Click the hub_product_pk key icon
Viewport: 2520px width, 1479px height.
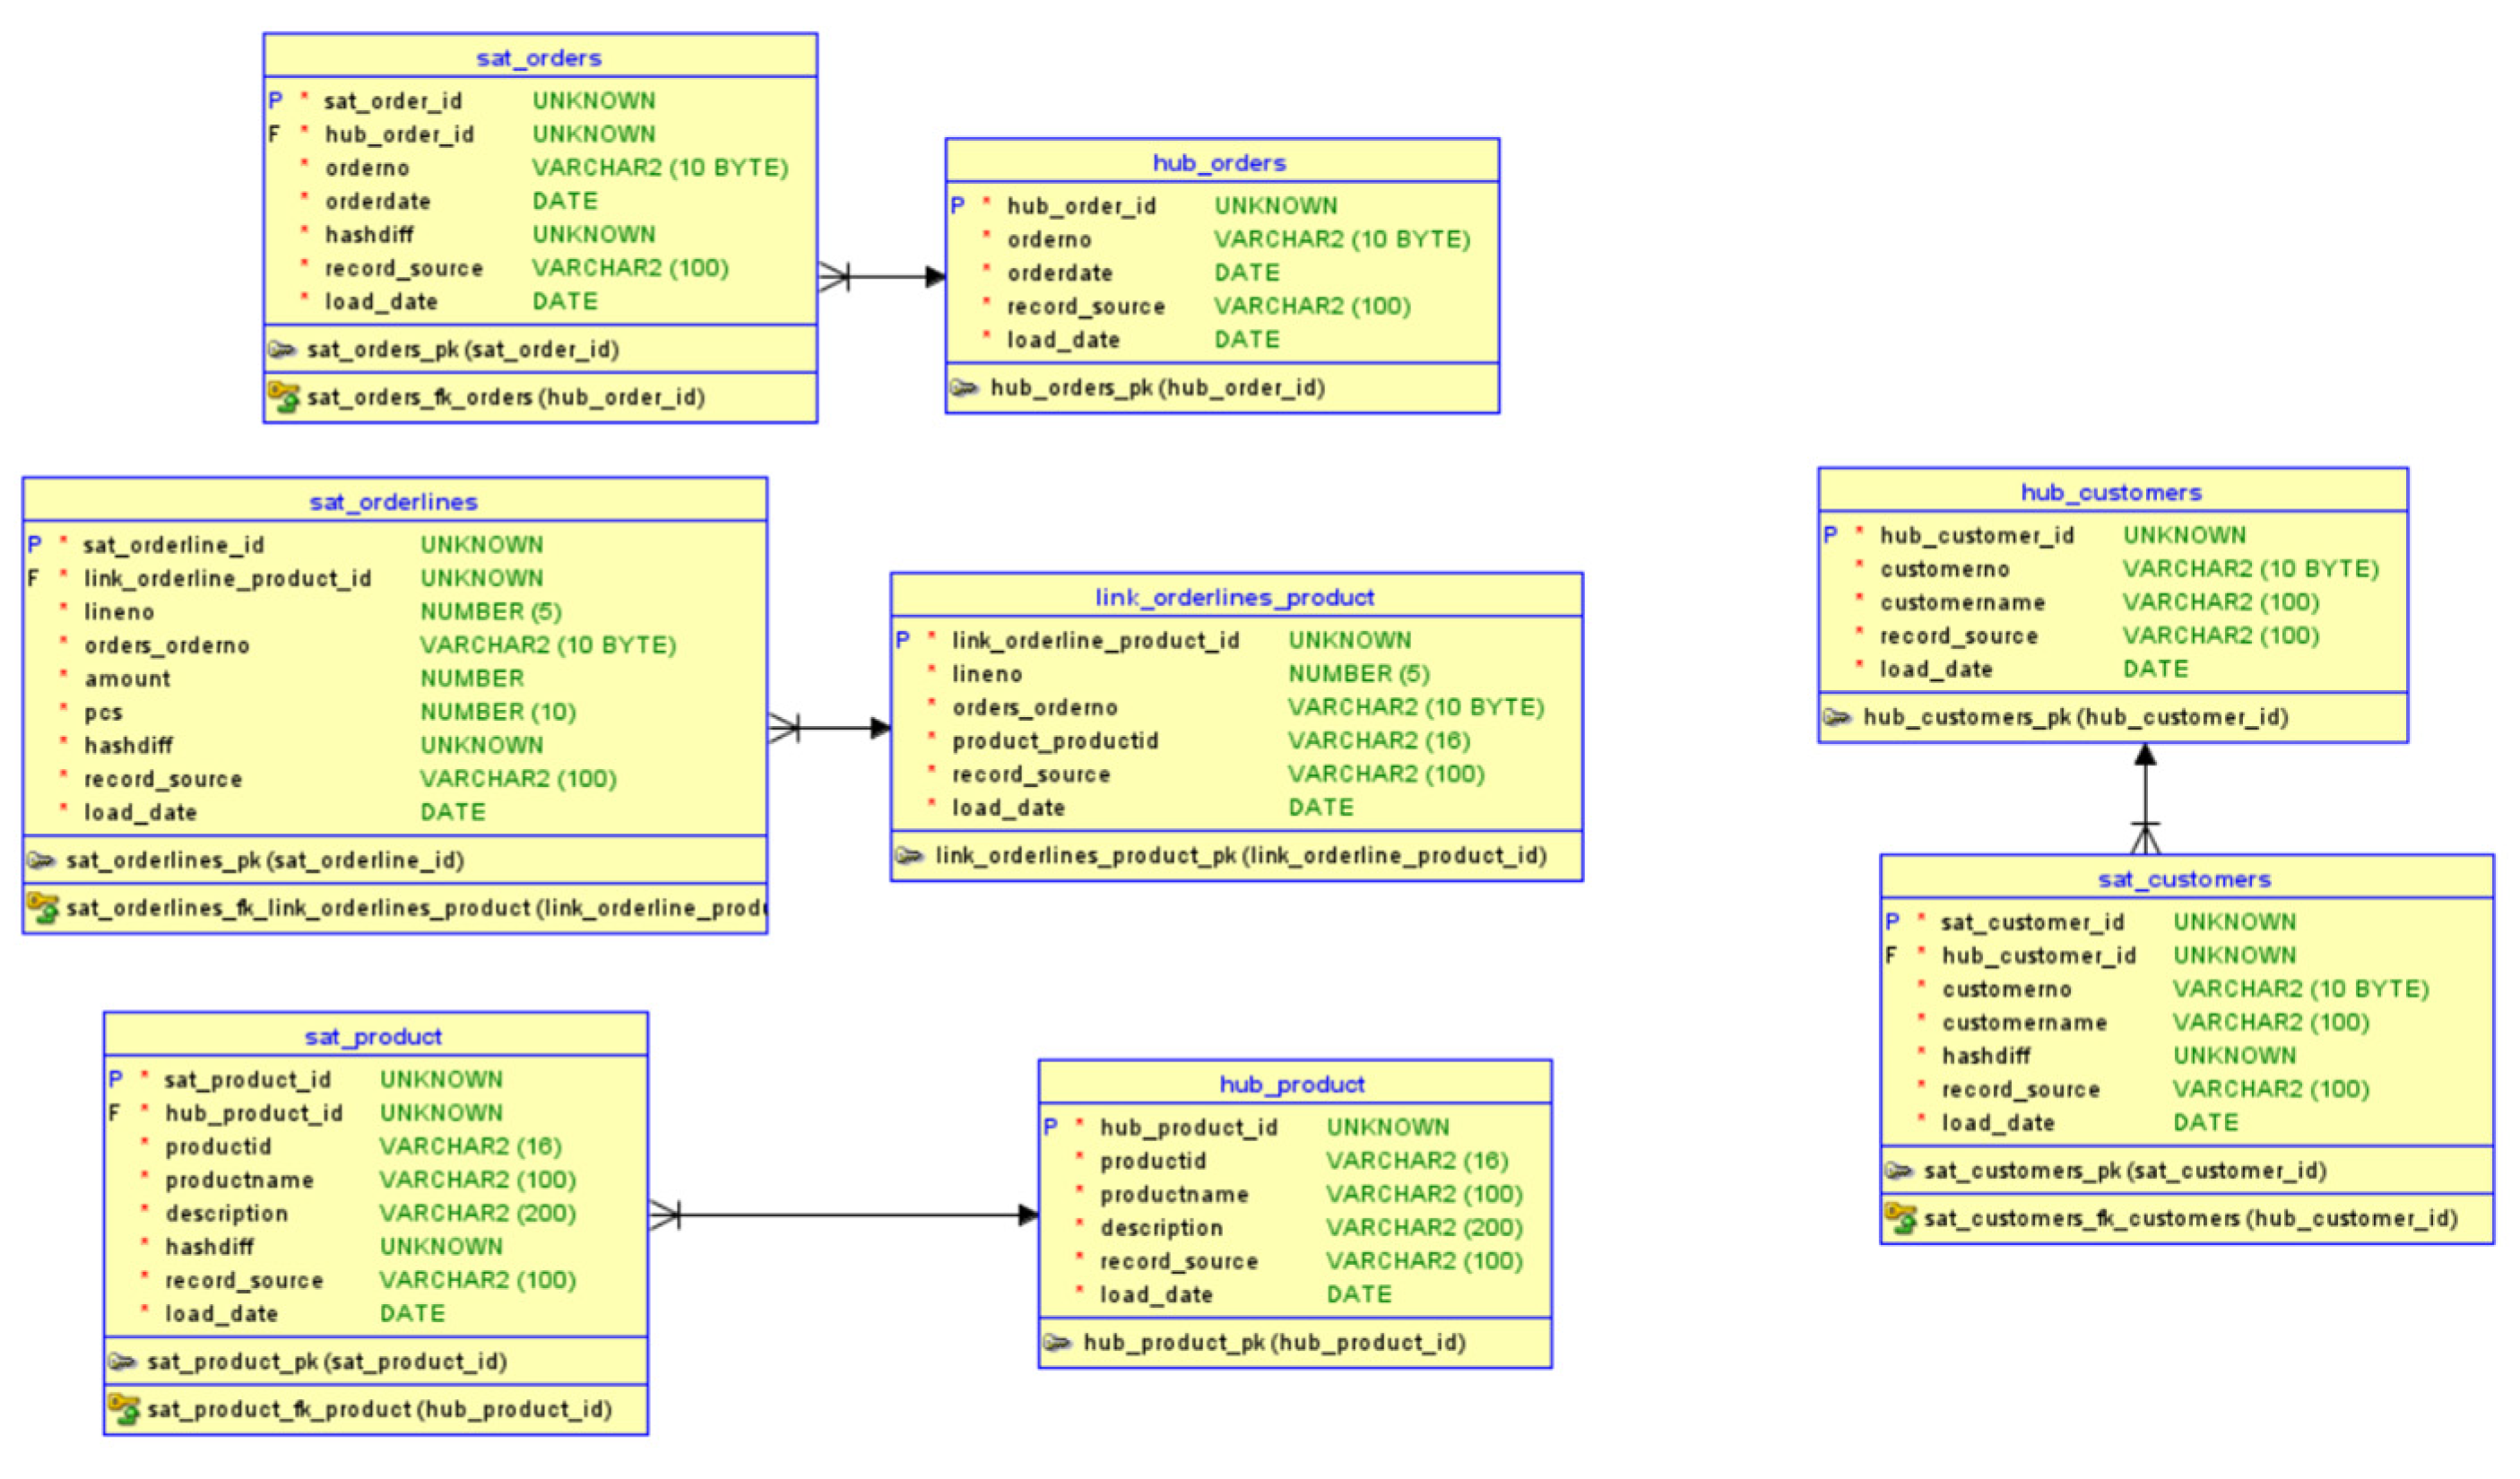pos(1057,1343)
